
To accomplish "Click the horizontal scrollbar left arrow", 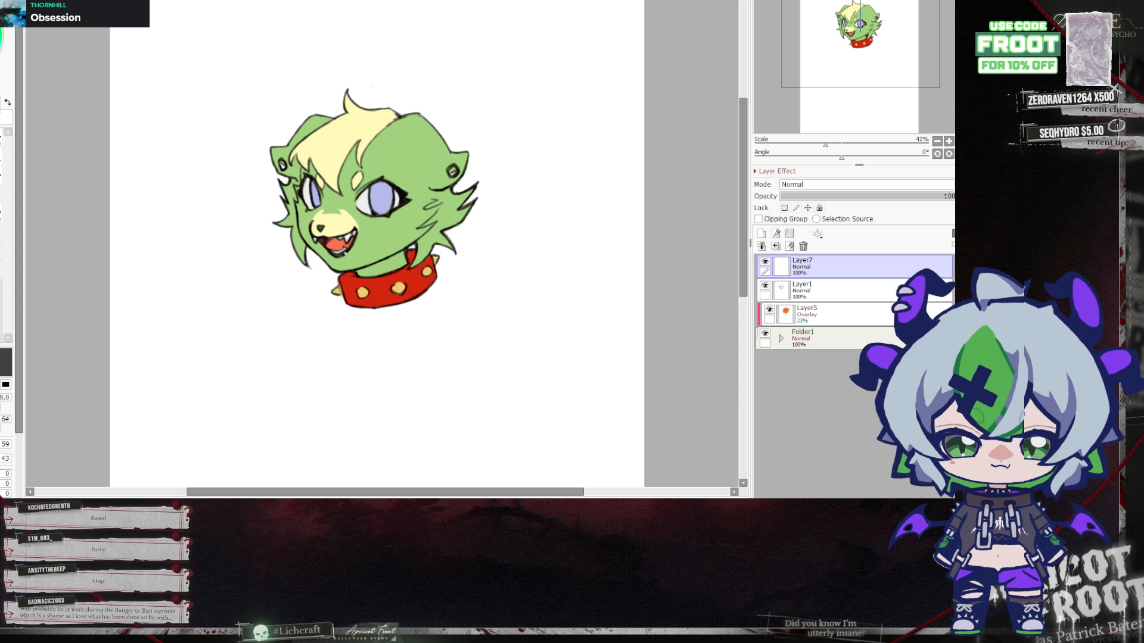I will tap(30, 492).
